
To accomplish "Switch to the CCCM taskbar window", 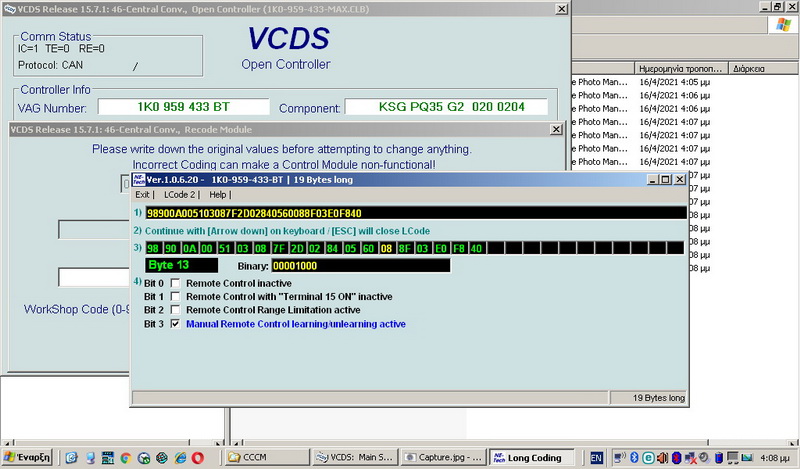I will click(267, 457).
